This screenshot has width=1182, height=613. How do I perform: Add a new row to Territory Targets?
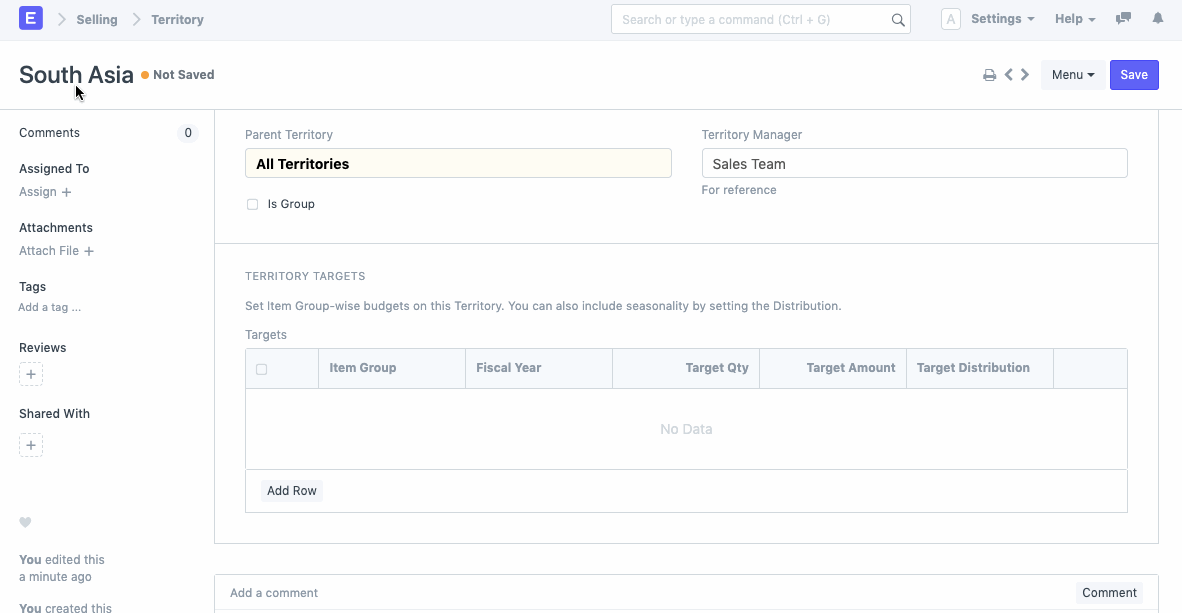(x=291, y=490)
